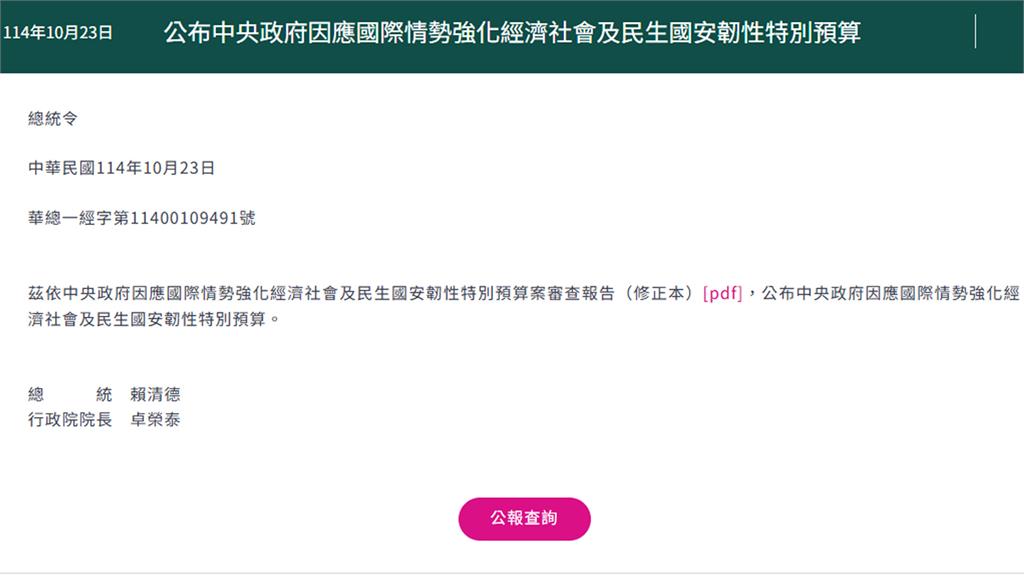Click the header date 114年10月23日
Viewport: 1024px width, 576px height.
point(58,33)
